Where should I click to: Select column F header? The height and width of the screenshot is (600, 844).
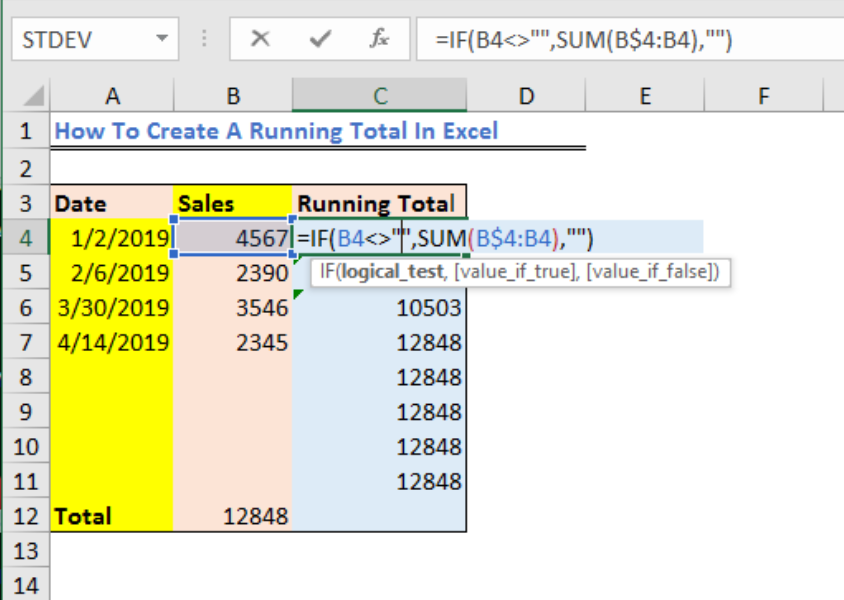click(x=764, y=96)
